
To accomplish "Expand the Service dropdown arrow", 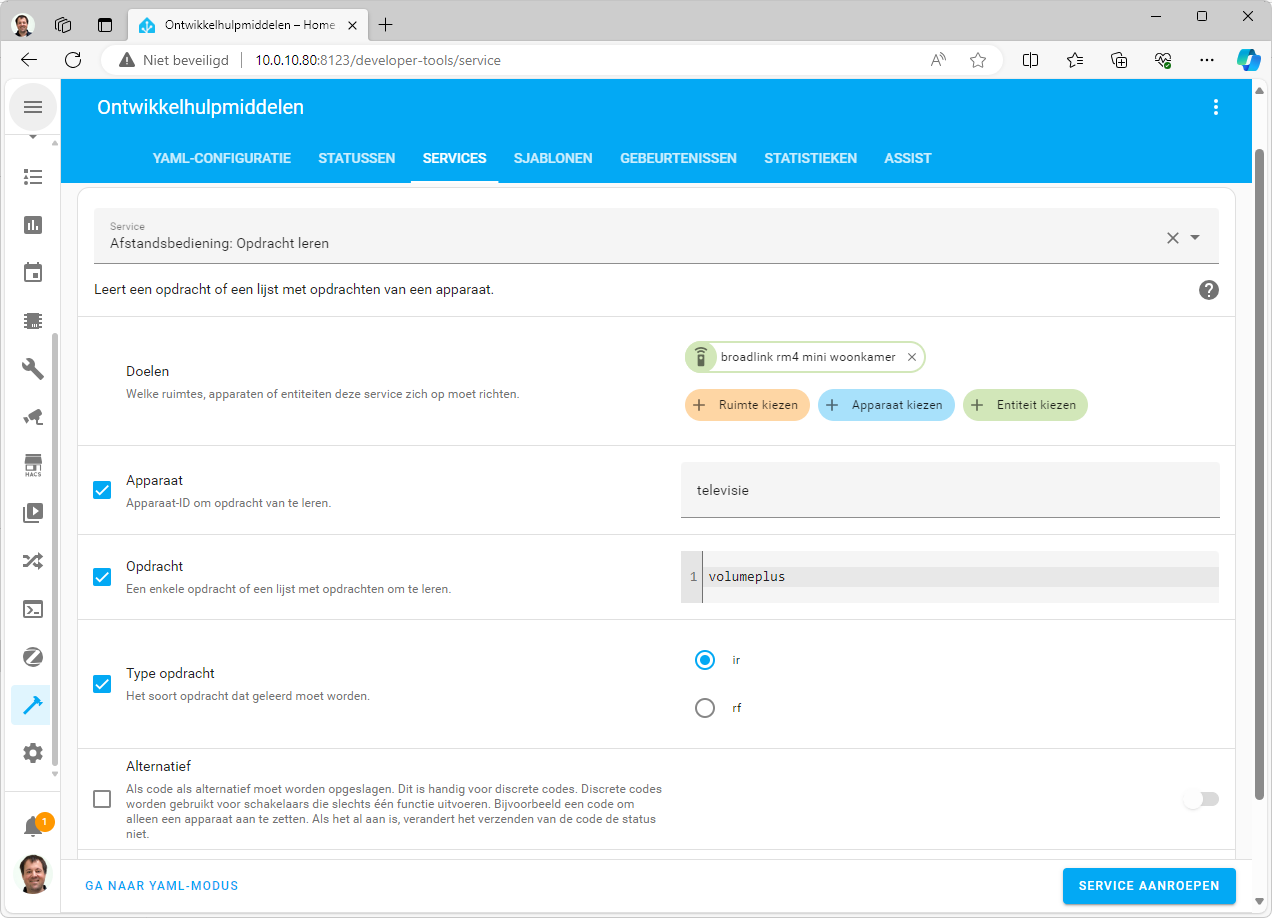I will pos(1195,238).
